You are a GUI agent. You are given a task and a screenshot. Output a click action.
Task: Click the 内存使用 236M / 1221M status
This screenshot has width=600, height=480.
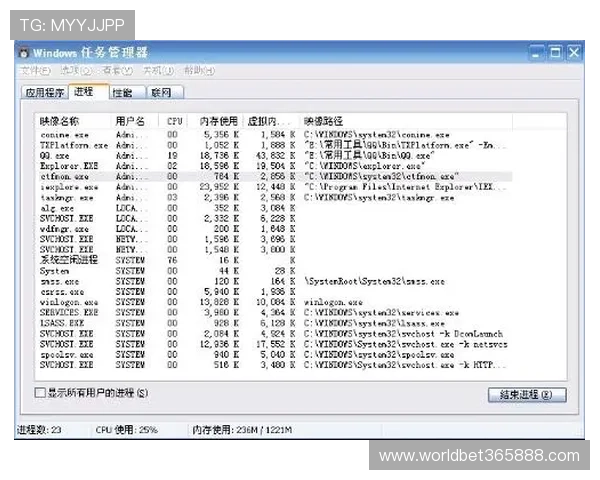[x=242, y=430]
